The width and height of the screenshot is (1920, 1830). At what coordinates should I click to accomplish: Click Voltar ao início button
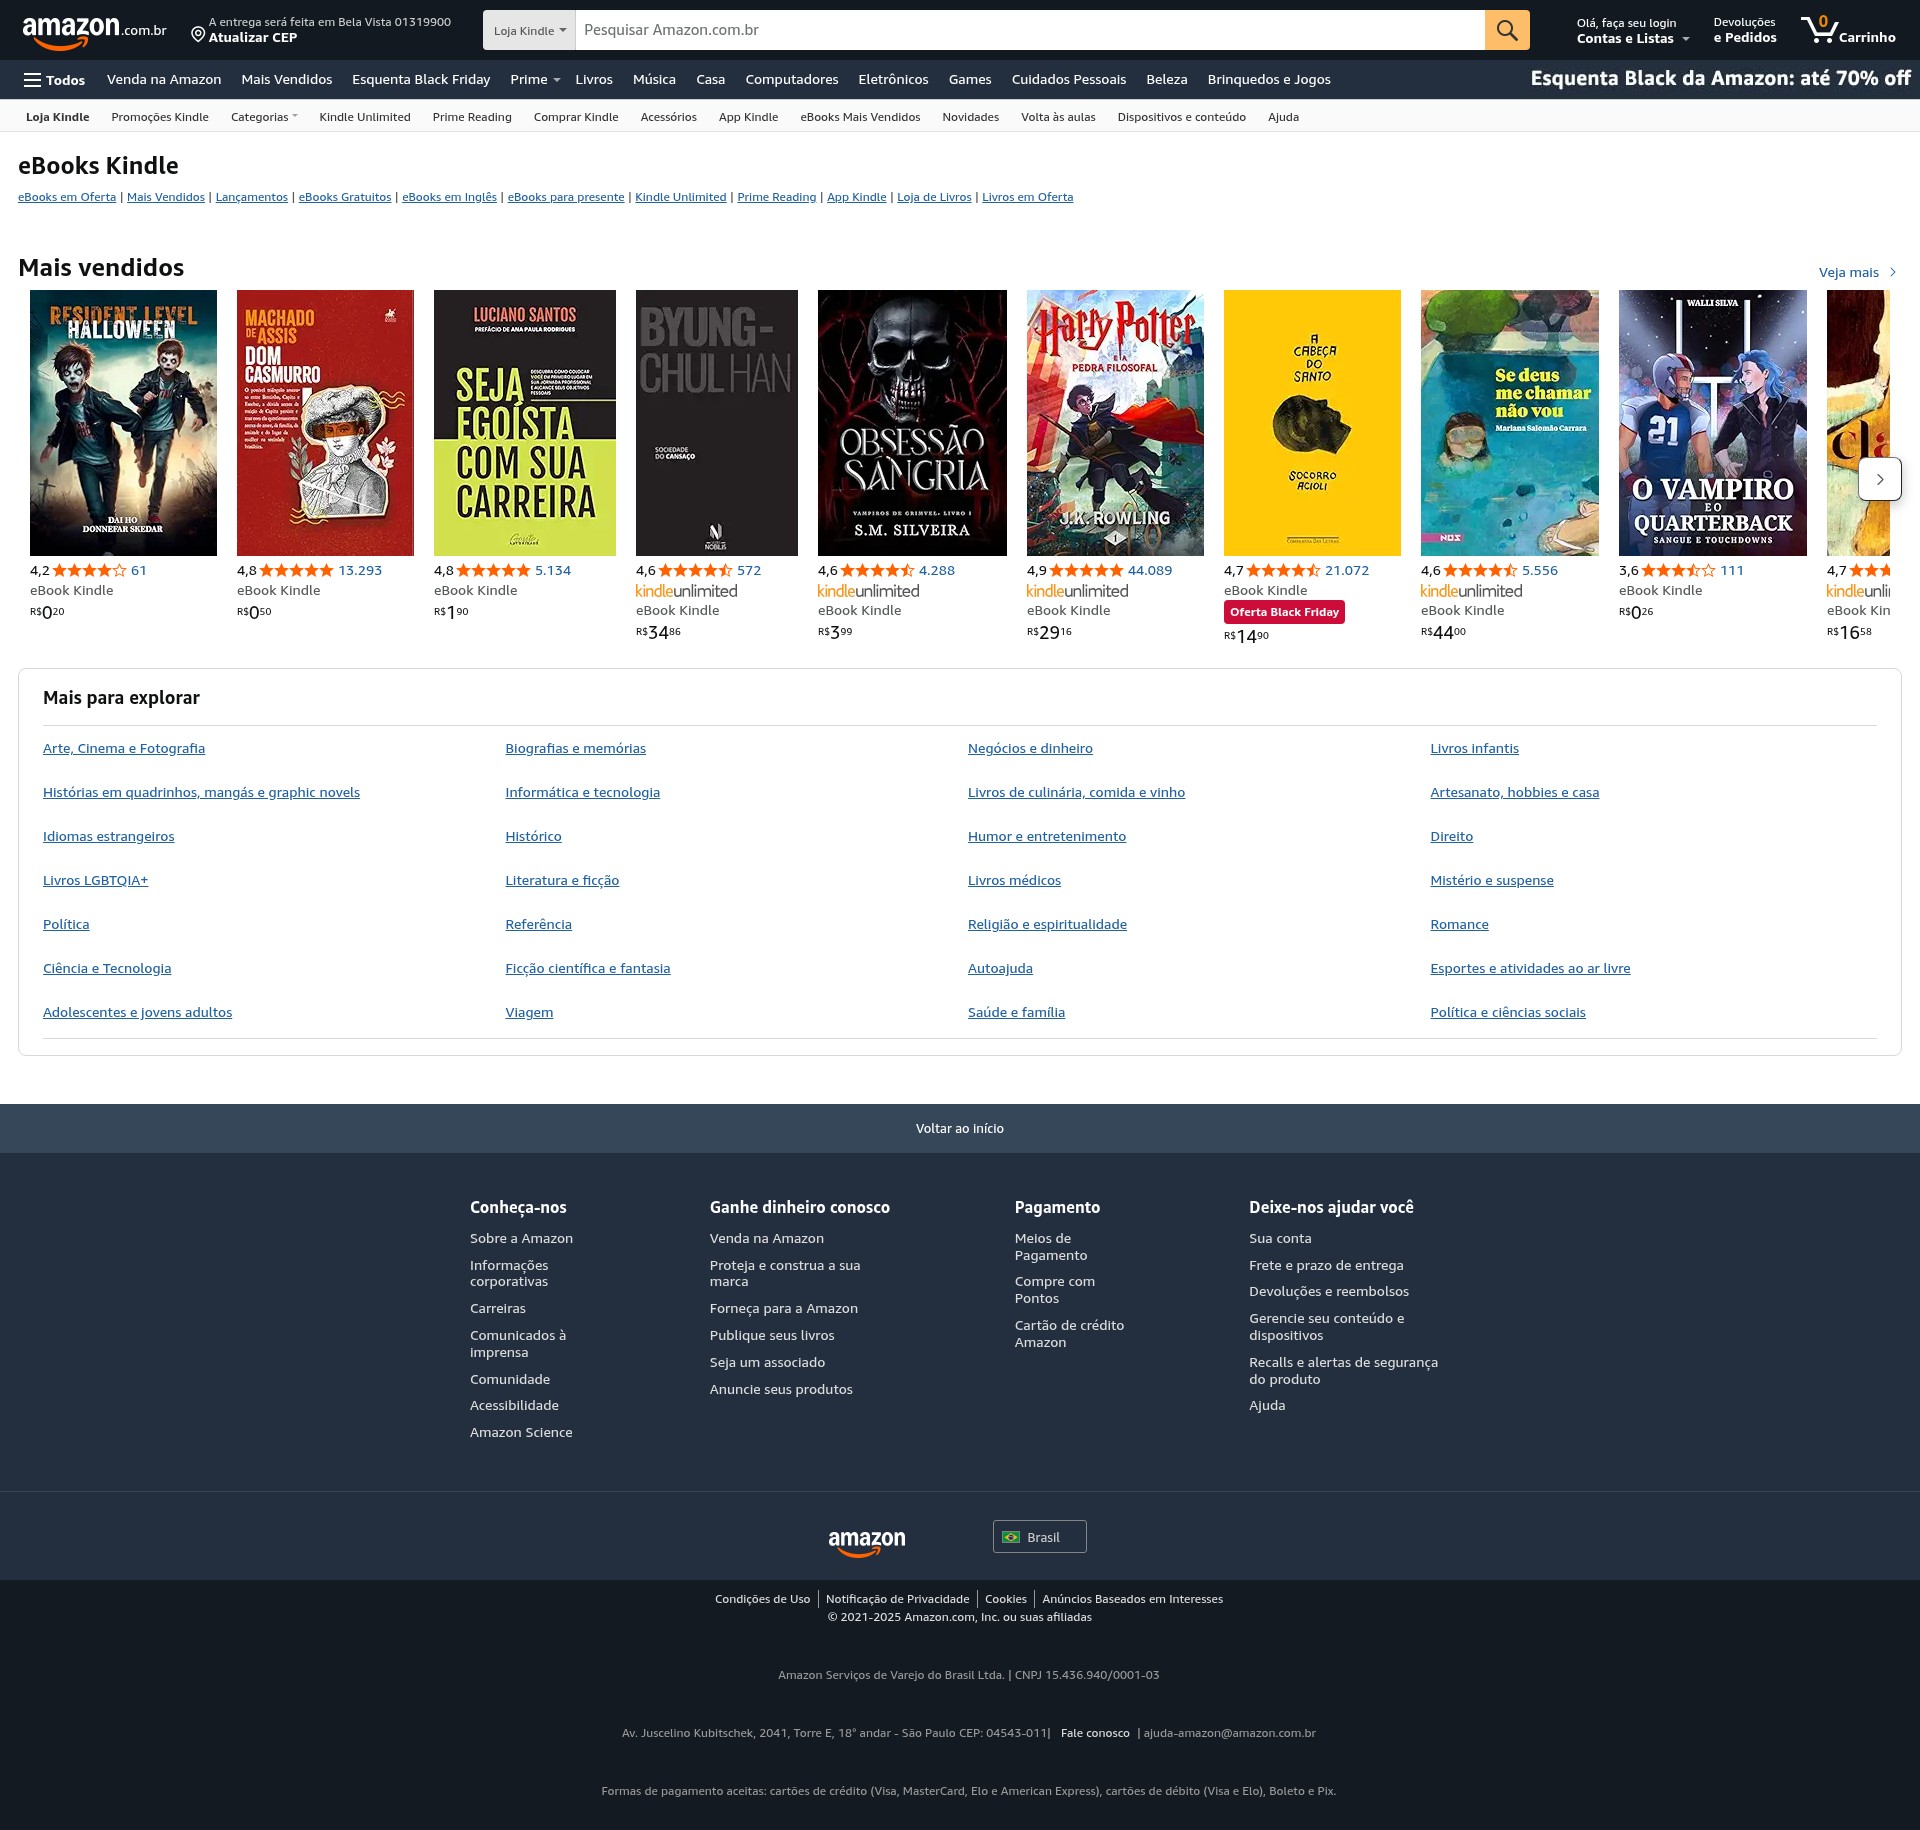pos(960,1128)
